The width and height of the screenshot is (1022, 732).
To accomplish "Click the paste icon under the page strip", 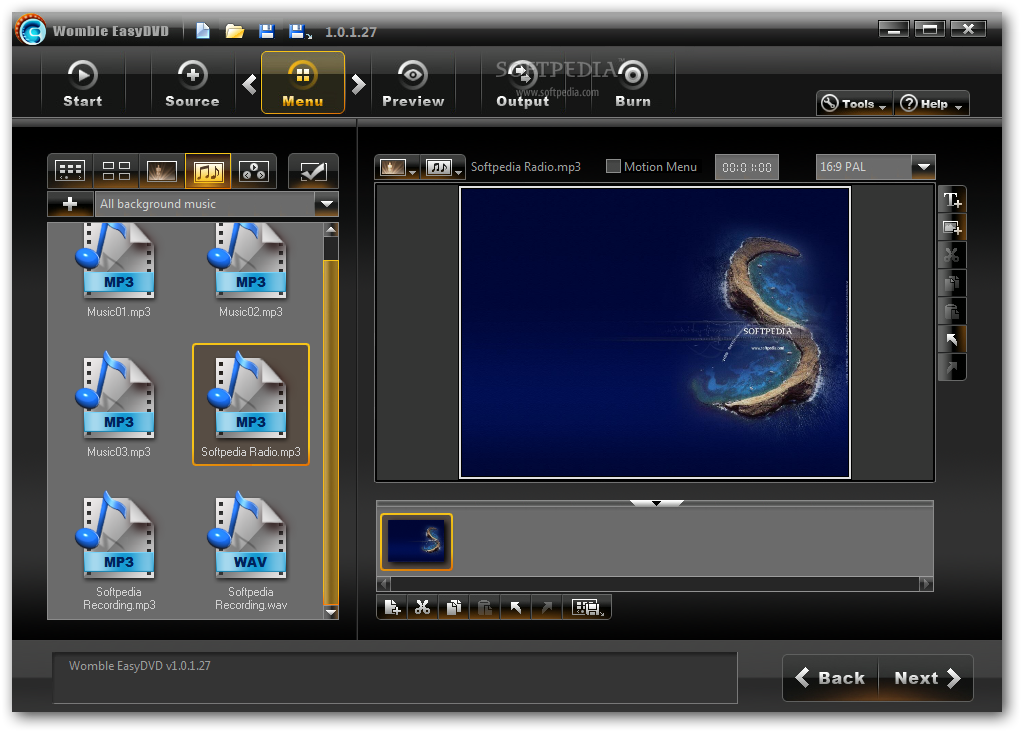I will click(484, 608).
